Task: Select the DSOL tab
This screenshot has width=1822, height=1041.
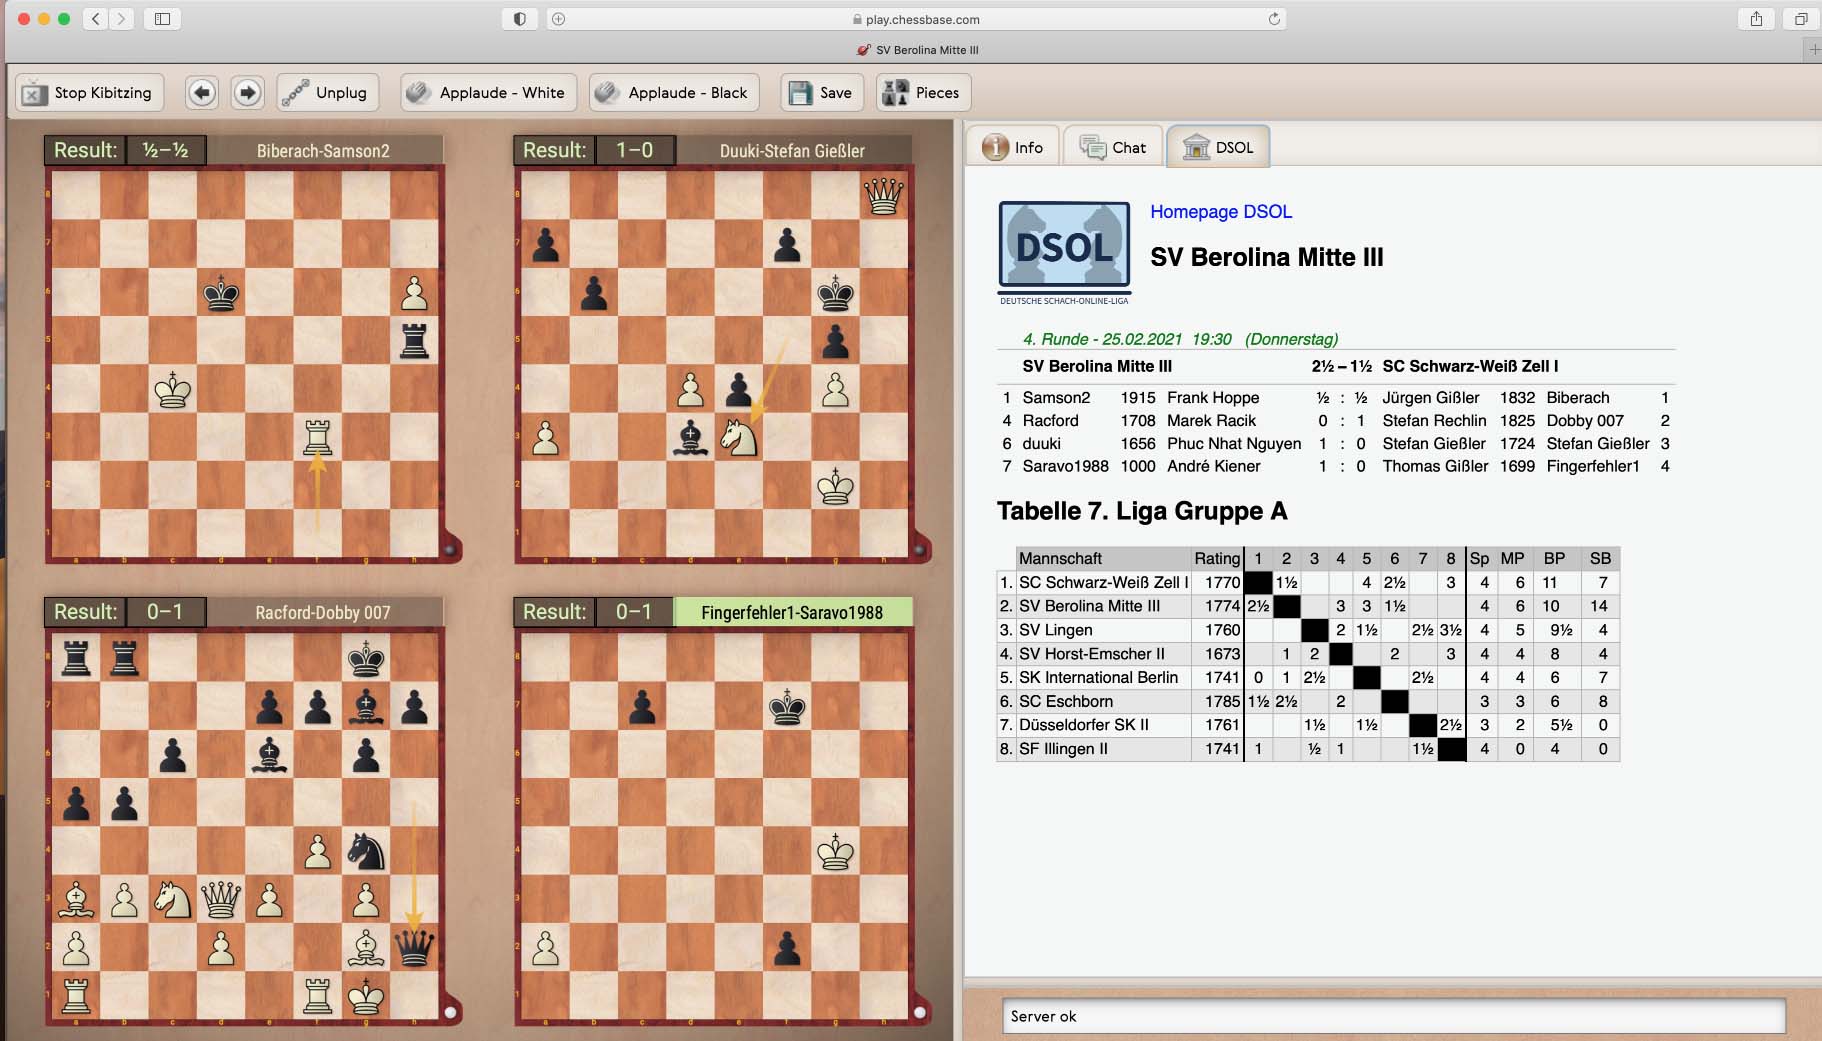Action: 1219,147
